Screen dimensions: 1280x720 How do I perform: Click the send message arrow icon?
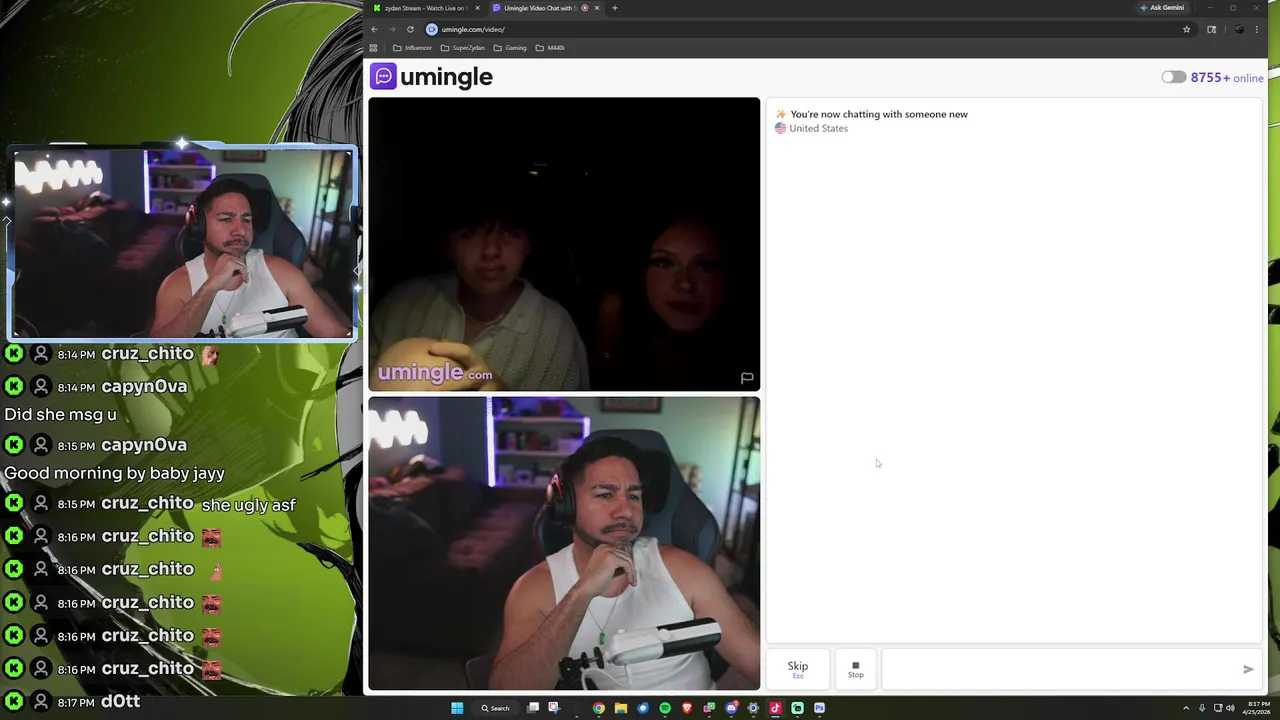tap(1248, 669)
